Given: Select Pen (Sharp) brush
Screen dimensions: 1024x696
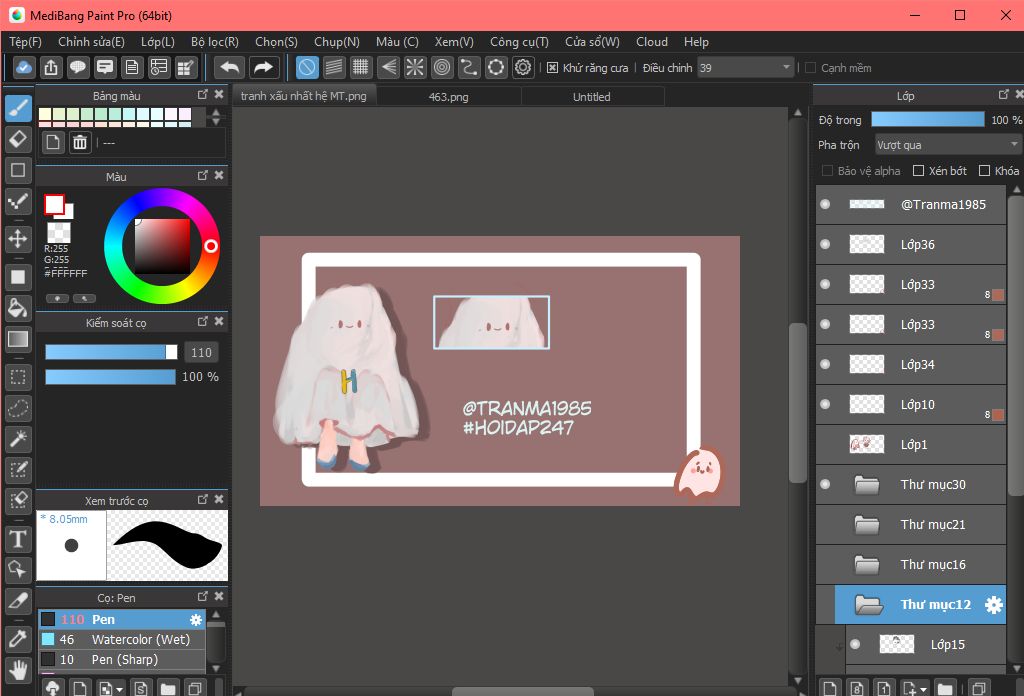Looking at the screenshot, I should point(122,659).
